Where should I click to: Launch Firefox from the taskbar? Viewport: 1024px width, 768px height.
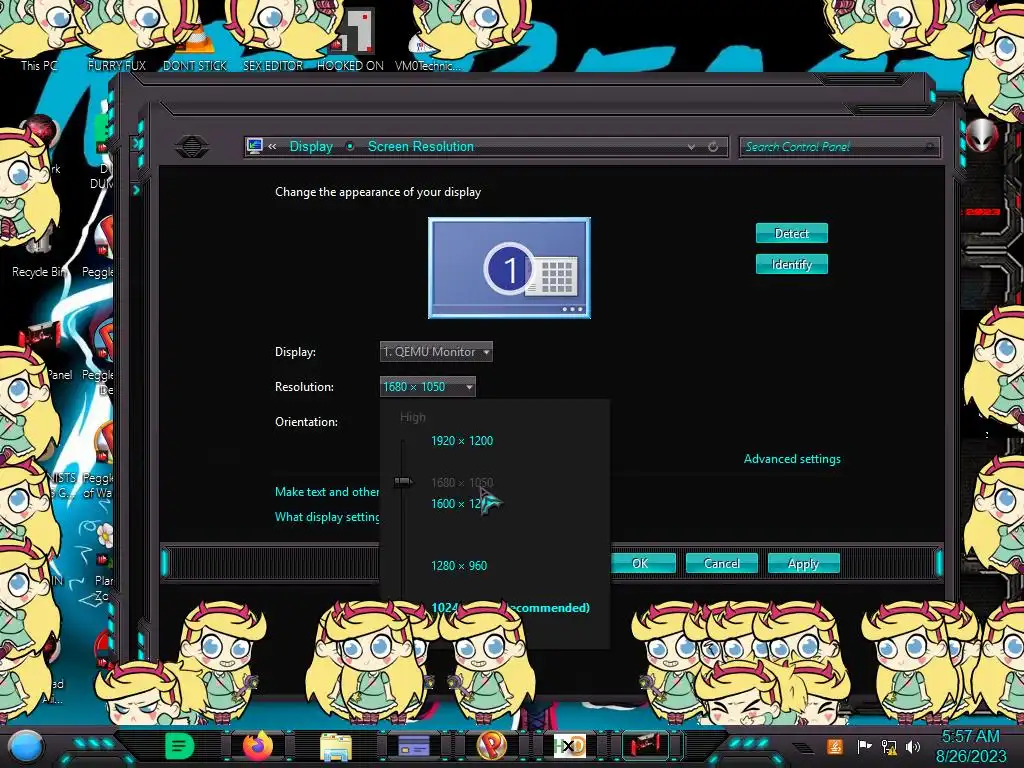pos(257,746)
